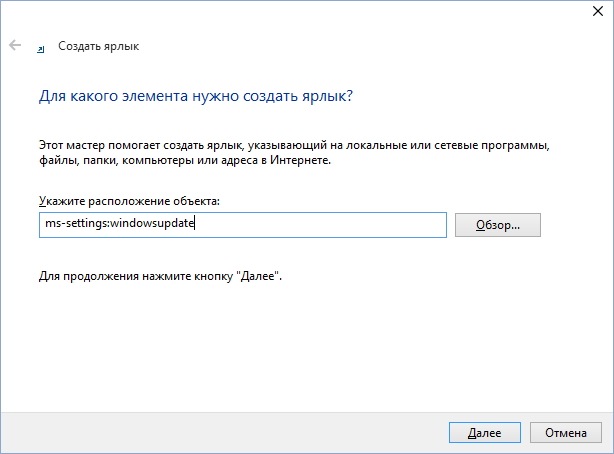Image resolution: width=614 pixels, height=454 pixels.
Task: Click the shortcut icon beside Создать ярлык
Action: pos(41,49)
